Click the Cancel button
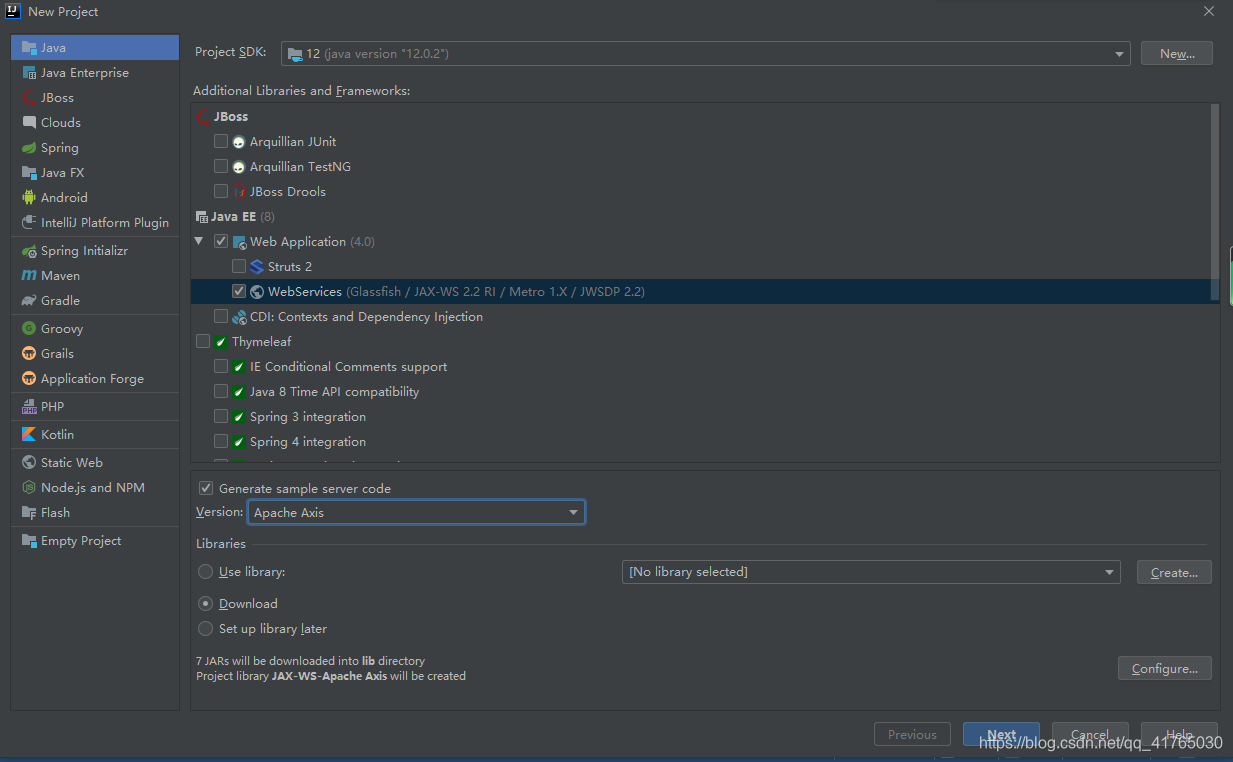Image resolution: width=1233 pixels, height=762 pixels. point(1090,734)
